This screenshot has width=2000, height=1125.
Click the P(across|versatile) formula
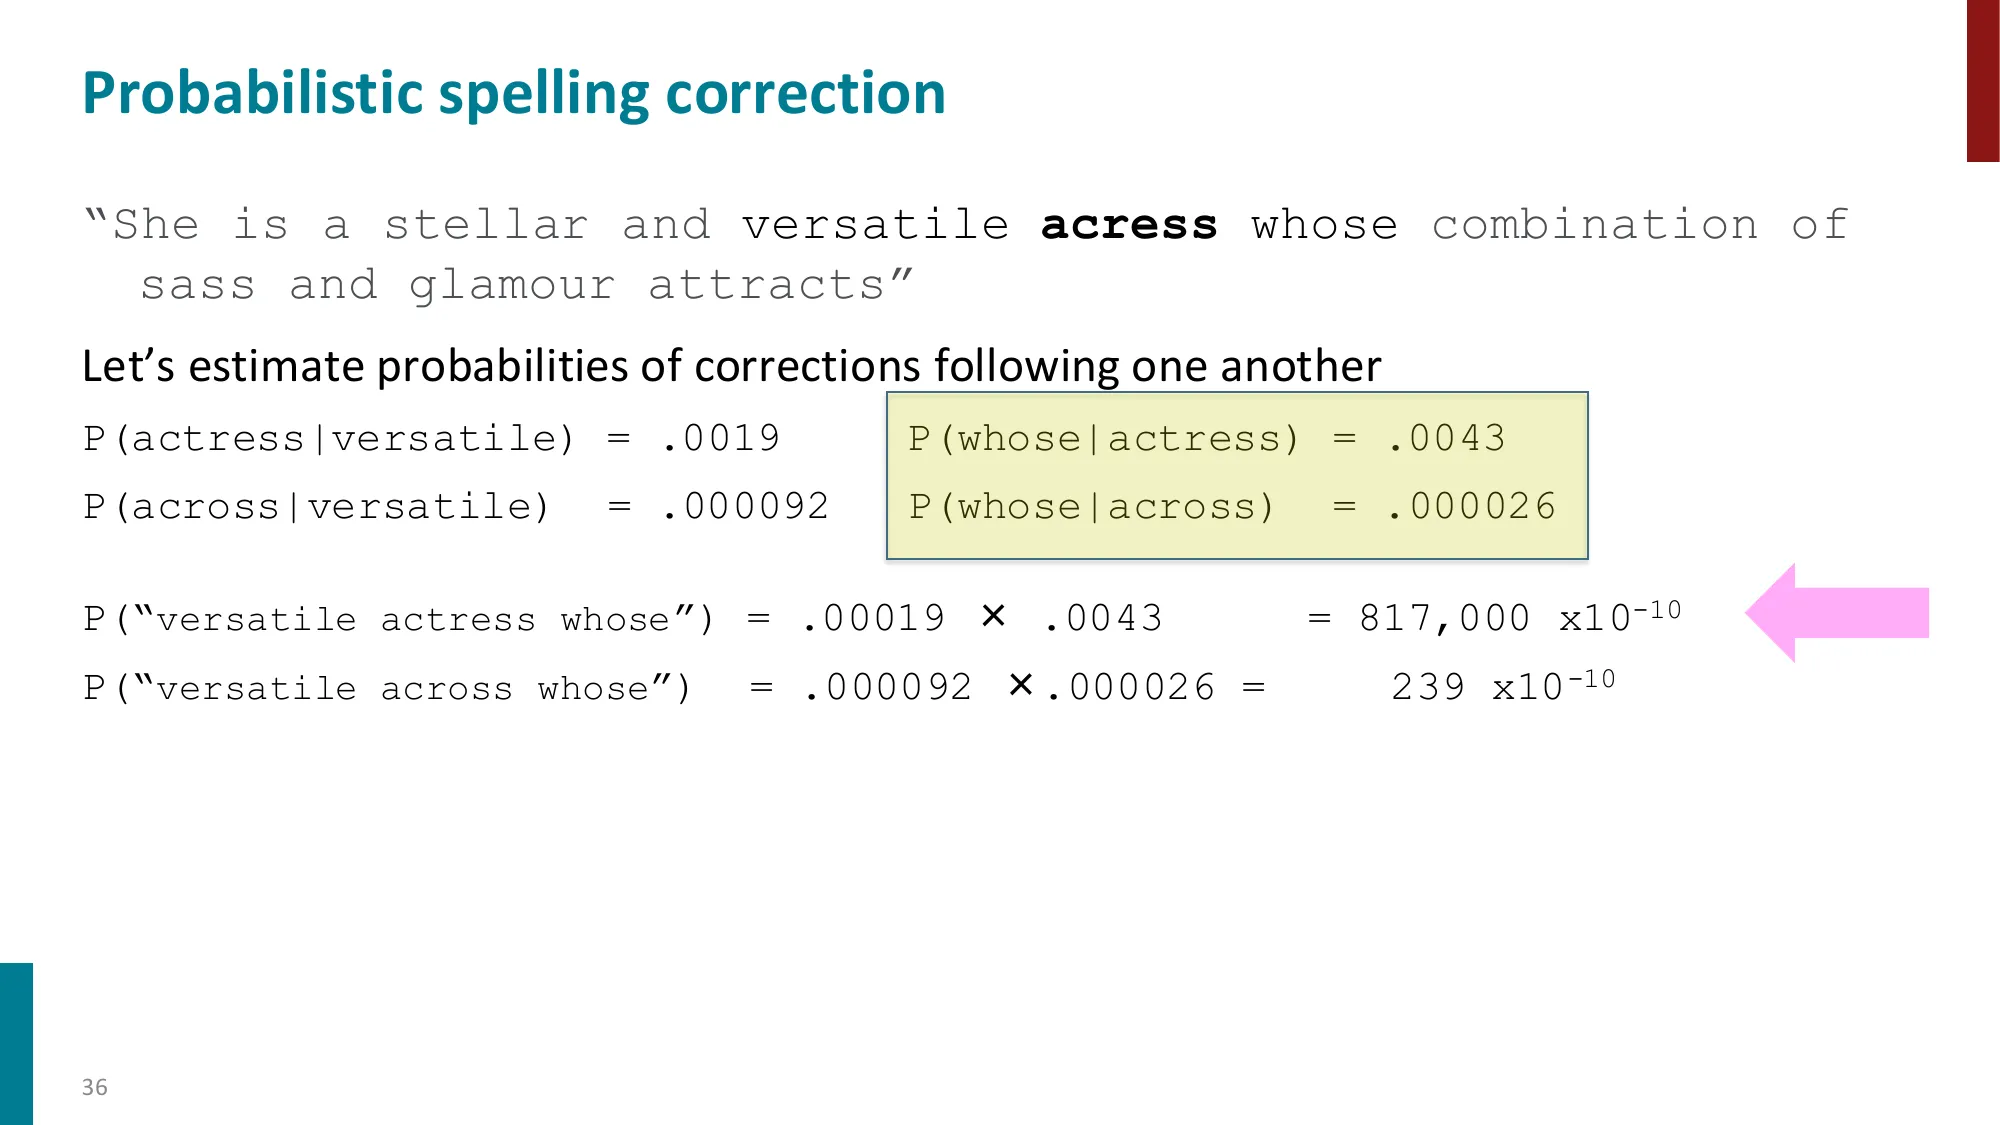316,507
